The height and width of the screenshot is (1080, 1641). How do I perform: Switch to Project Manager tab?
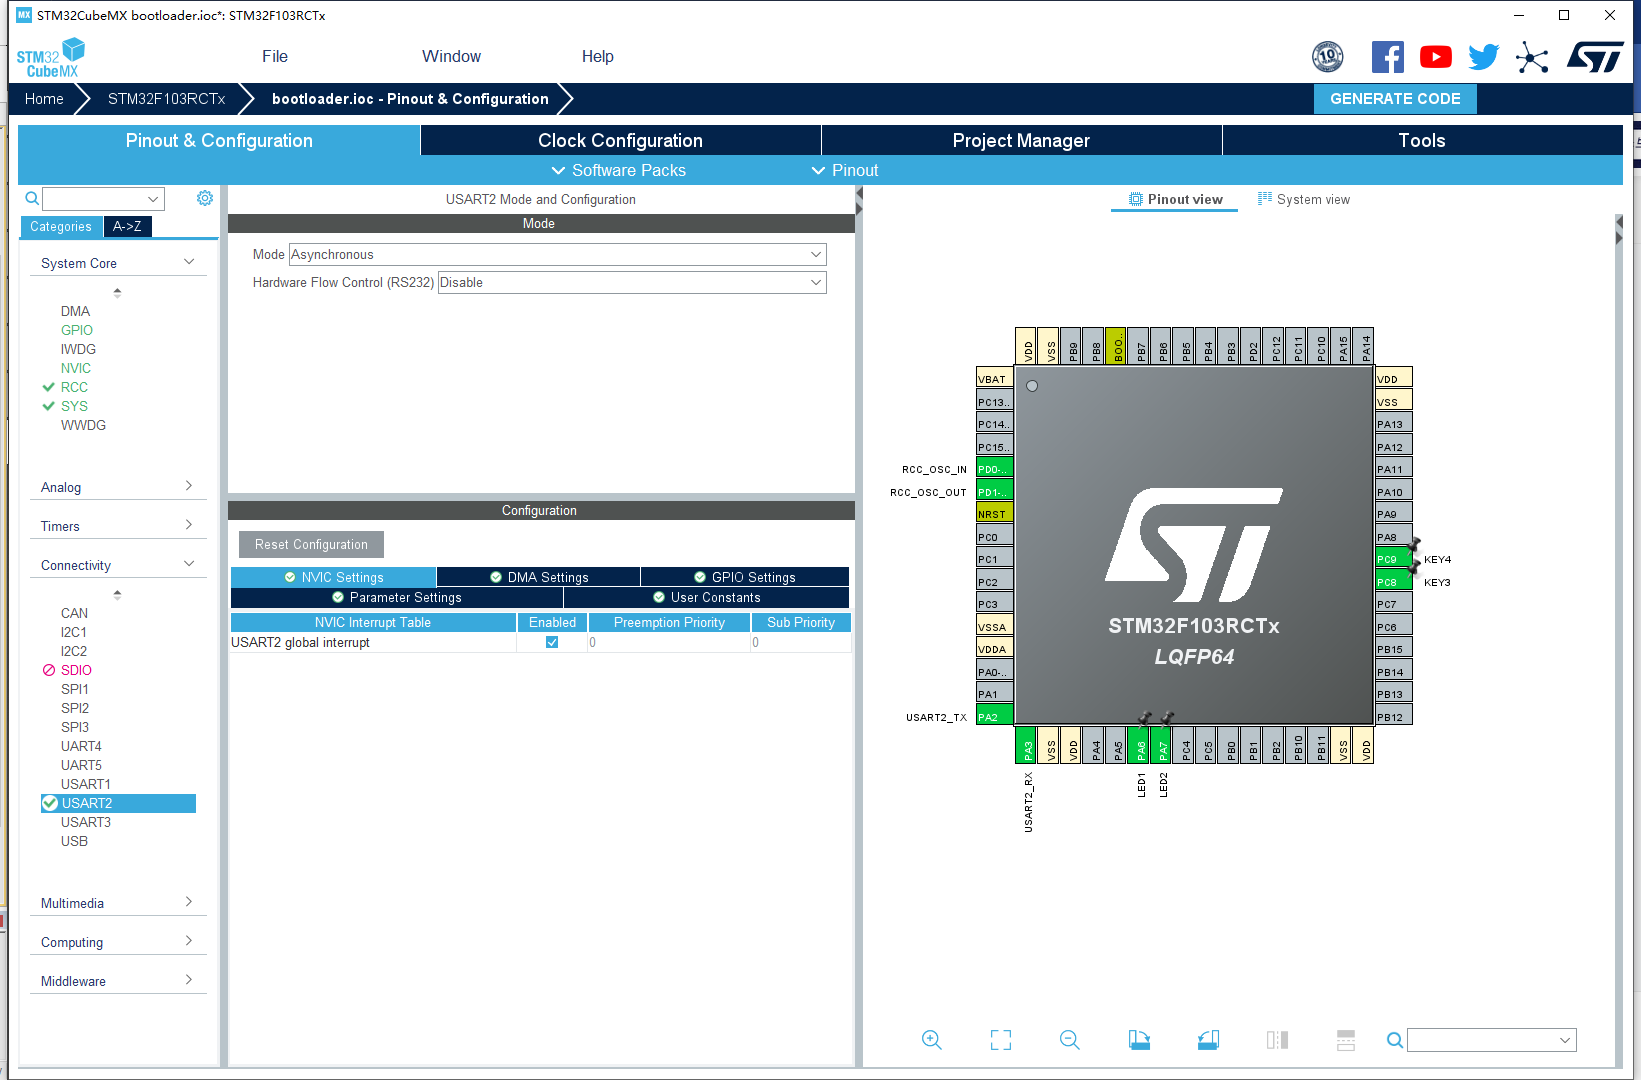click(1021, 140)
